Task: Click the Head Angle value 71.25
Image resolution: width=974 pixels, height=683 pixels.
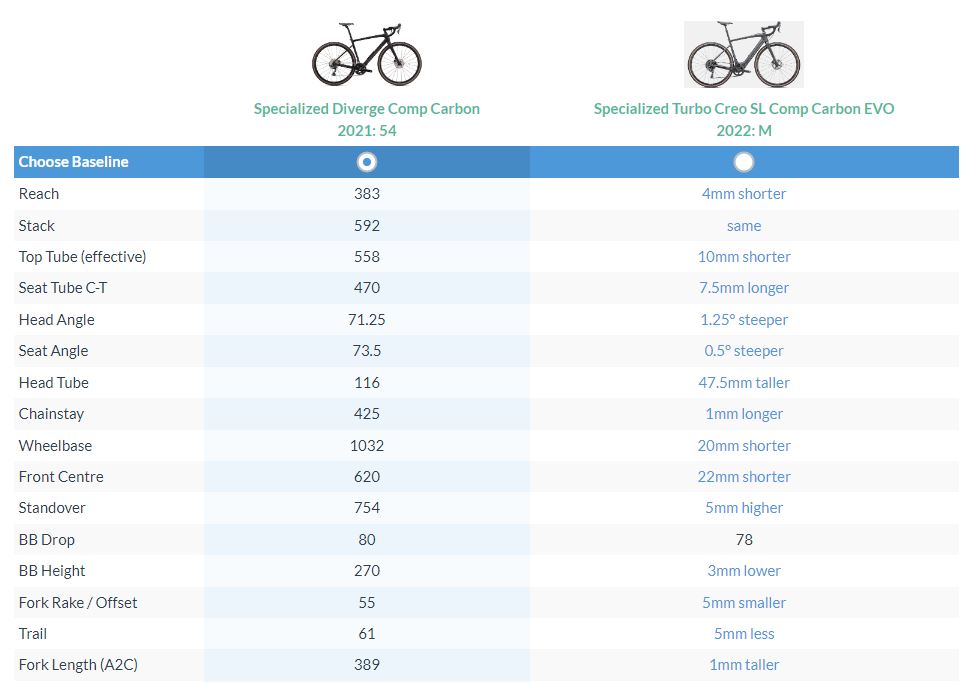Action: pos(367,320)
